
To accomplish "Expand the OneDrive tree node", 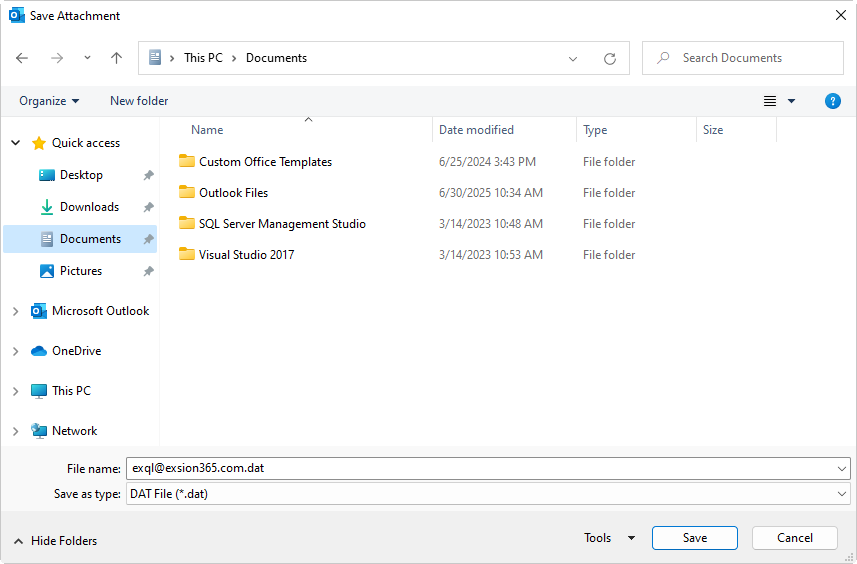I will point(16,351).
